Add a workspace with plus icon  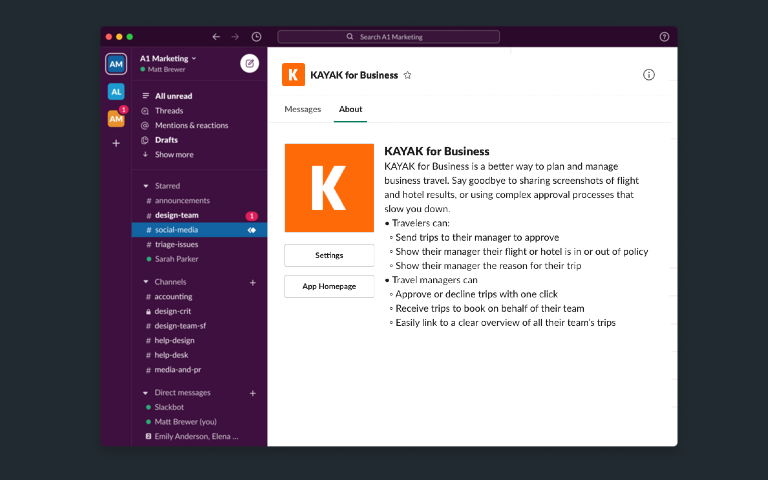[x=116, y=144]
